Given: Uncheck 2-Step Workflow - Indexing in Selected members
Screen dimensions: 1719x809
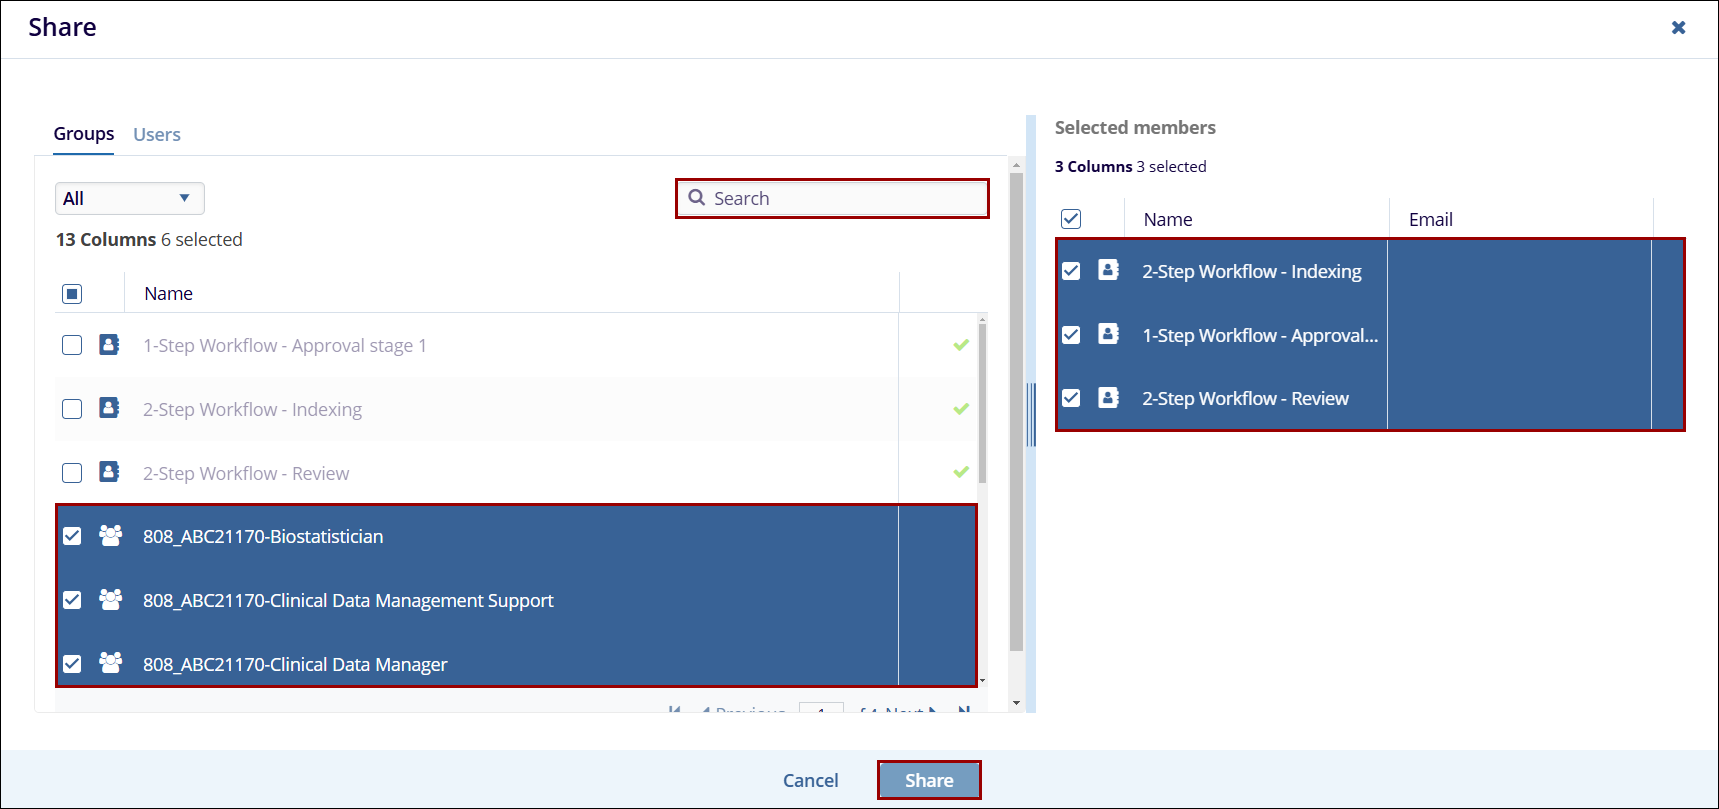Looking at the screenshot, I should [x=1071, y=271].
